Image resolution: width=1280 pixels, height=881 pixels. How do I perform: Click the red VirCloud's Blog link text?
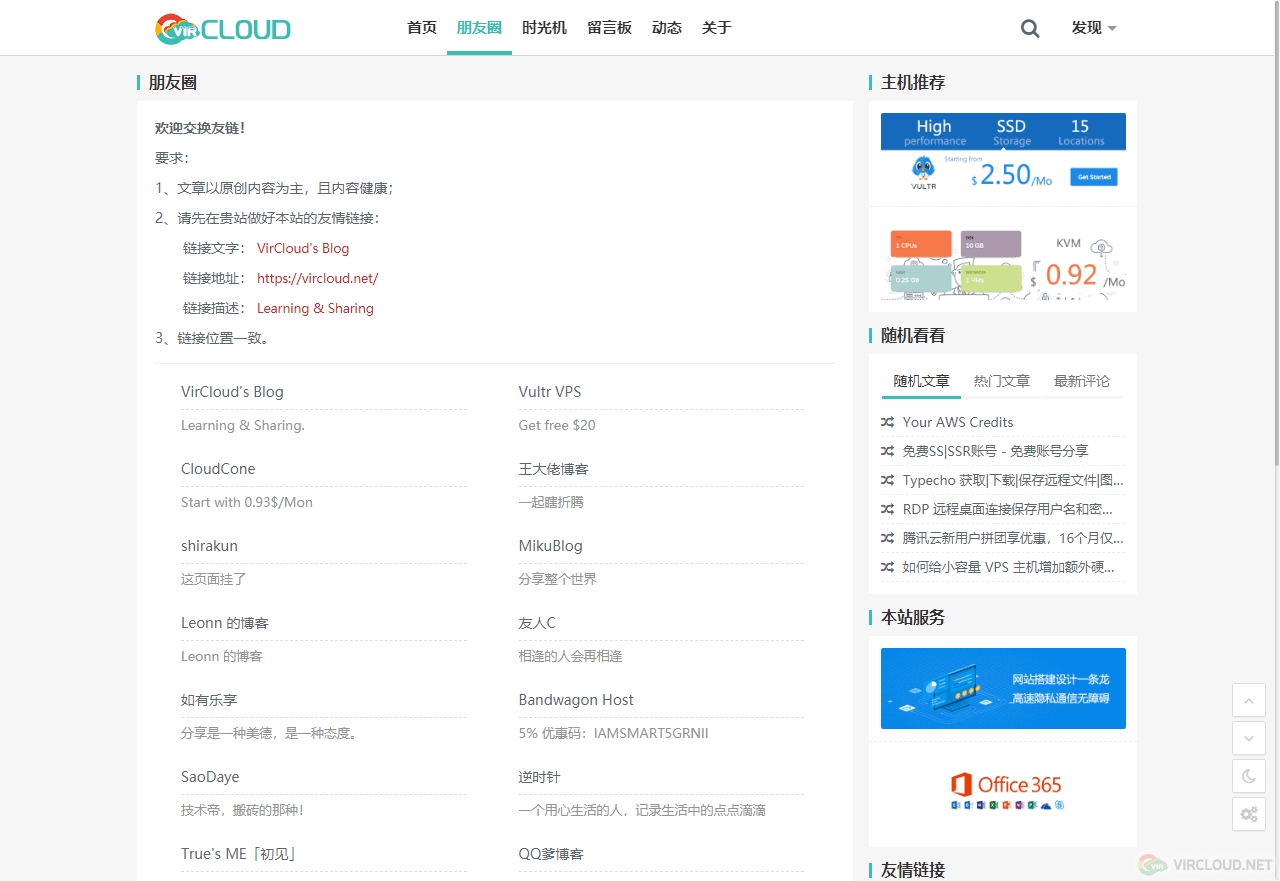coord(303,248)
